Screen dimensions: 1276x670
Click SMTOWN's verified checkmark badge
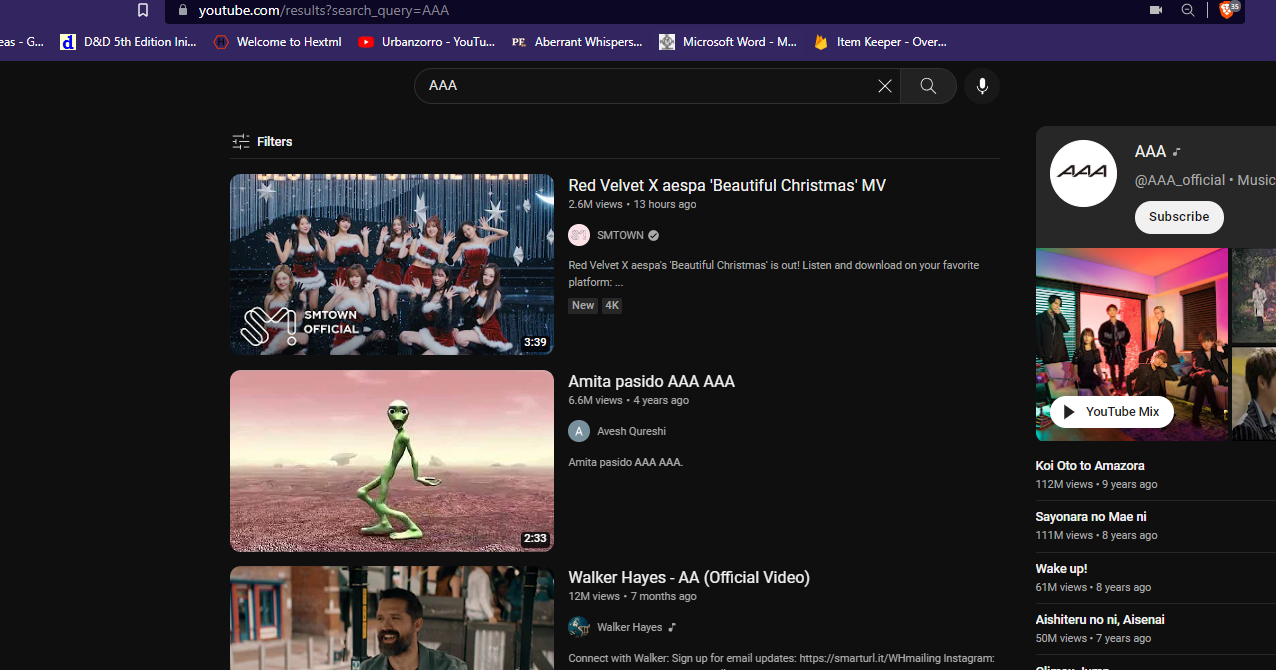click(x=652, y=235)
